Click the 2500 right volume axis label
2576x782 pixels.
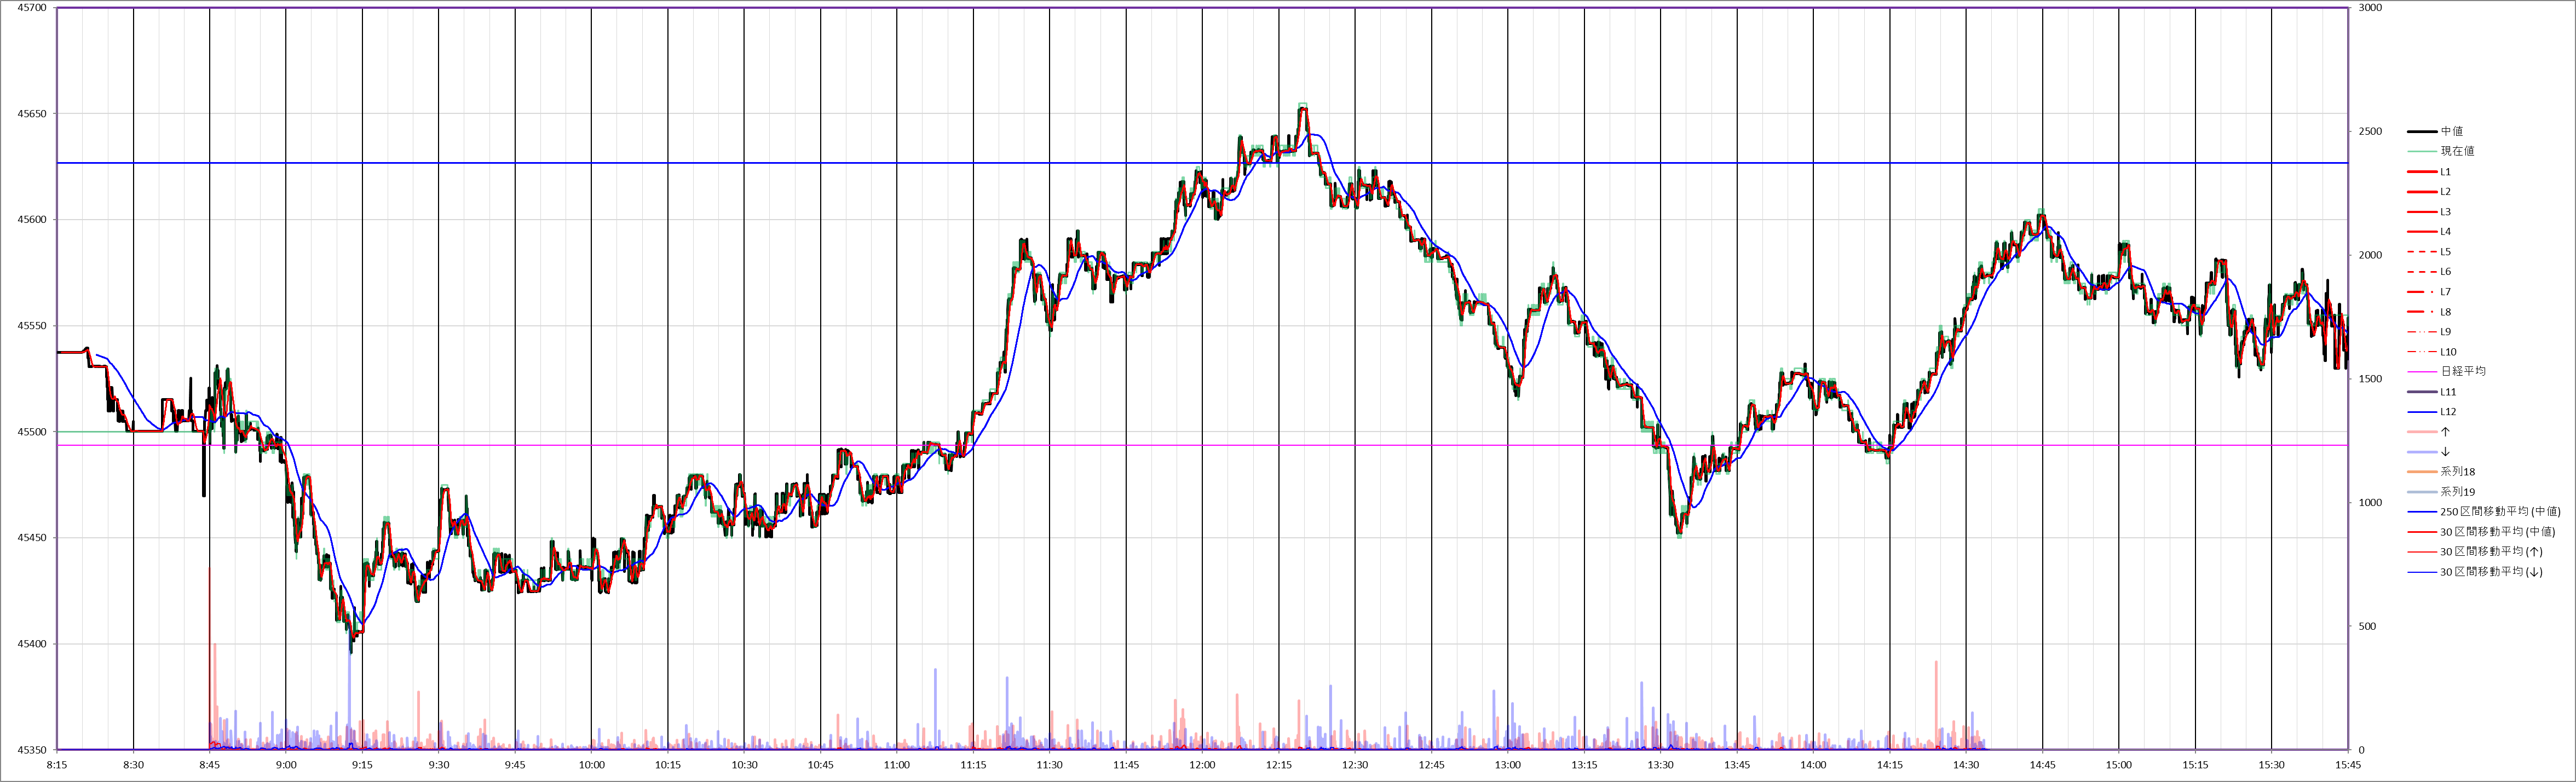[x=2370, y=132]
